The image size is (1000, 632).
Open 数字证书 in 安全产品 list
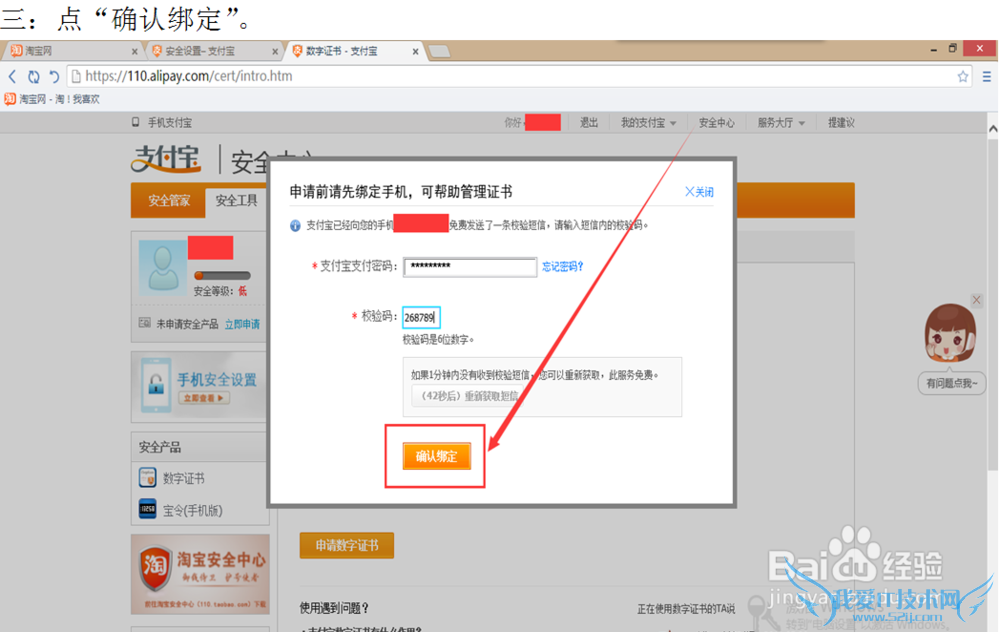[x=184, y=478]
